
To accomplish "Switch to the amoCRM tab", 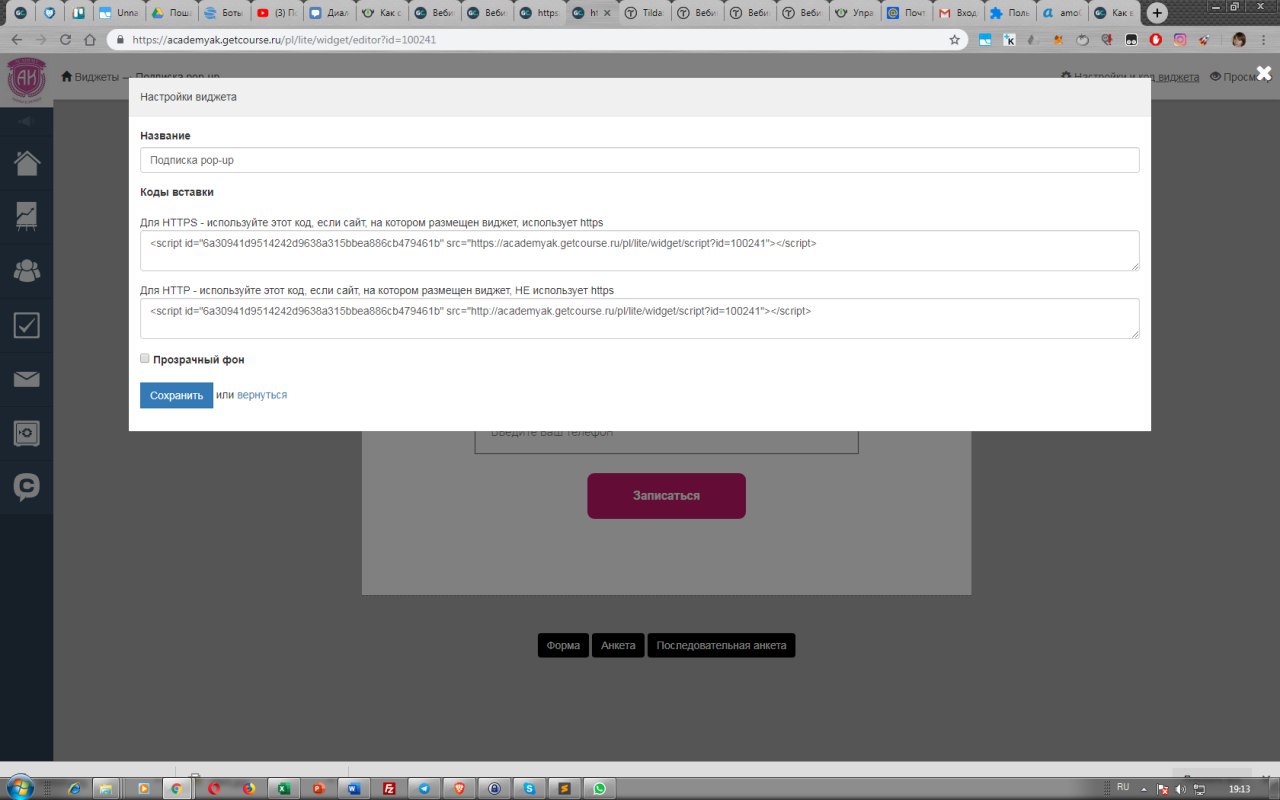I will point(1062,13).
